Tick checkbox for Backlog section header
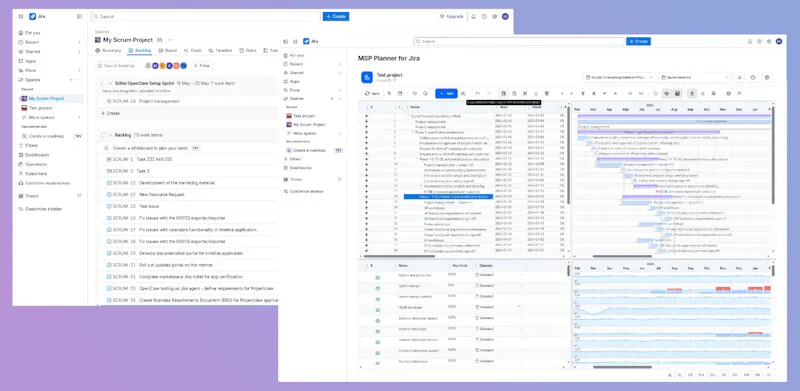The height and width of the screenshot is (391, 800). click(x=103, y=135)
